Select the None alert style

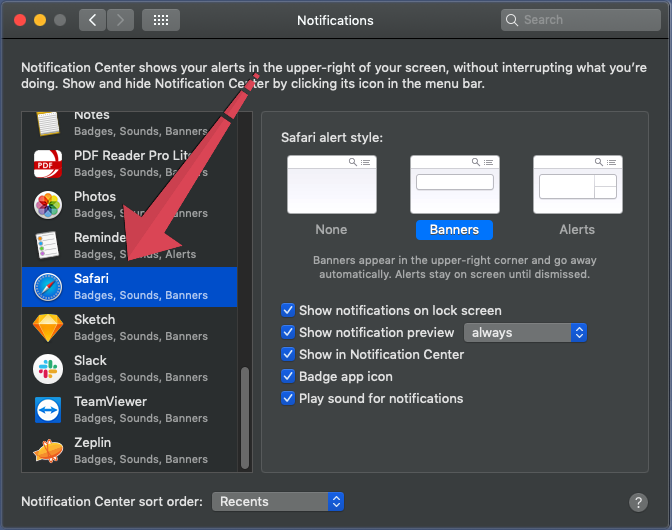(331, 185)
